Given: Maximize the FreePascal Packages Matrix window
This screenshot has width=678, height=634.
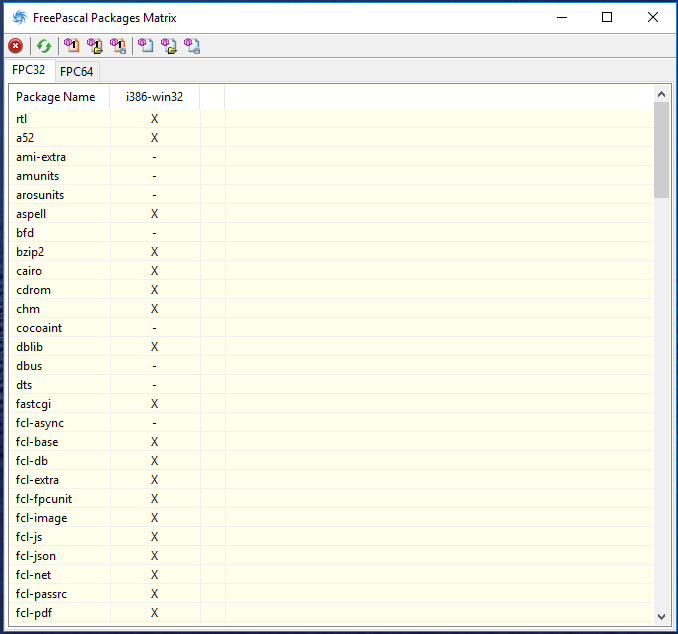Looking at the screenshot, I should [x=607, y=17].
